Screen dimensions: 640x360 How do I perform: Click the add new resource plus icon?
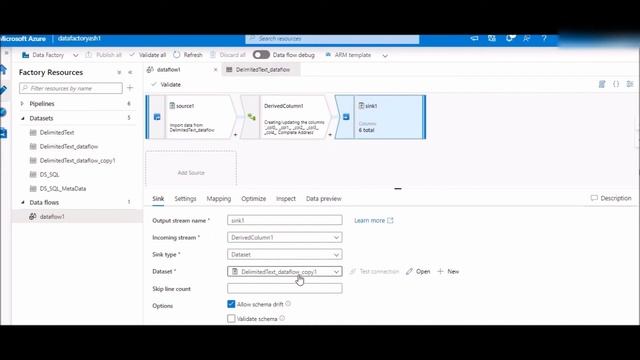pos(130,88)
